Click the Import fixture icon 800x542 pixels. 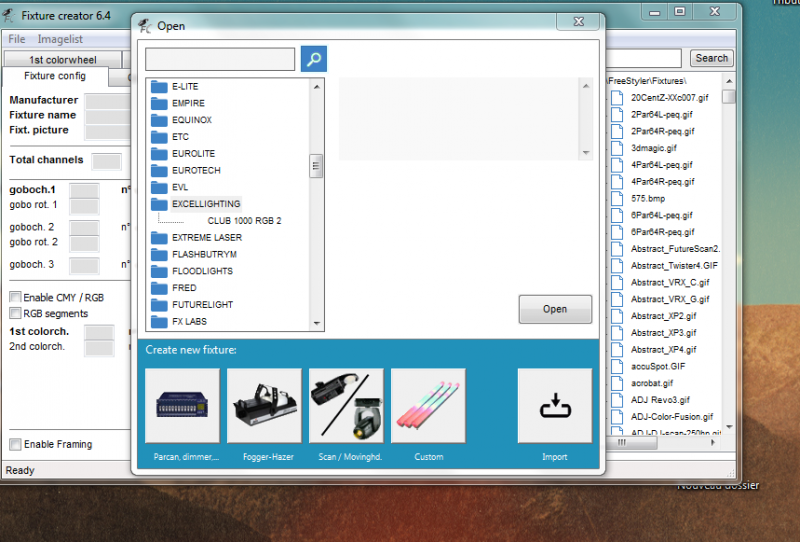click(x=554, y=405)
